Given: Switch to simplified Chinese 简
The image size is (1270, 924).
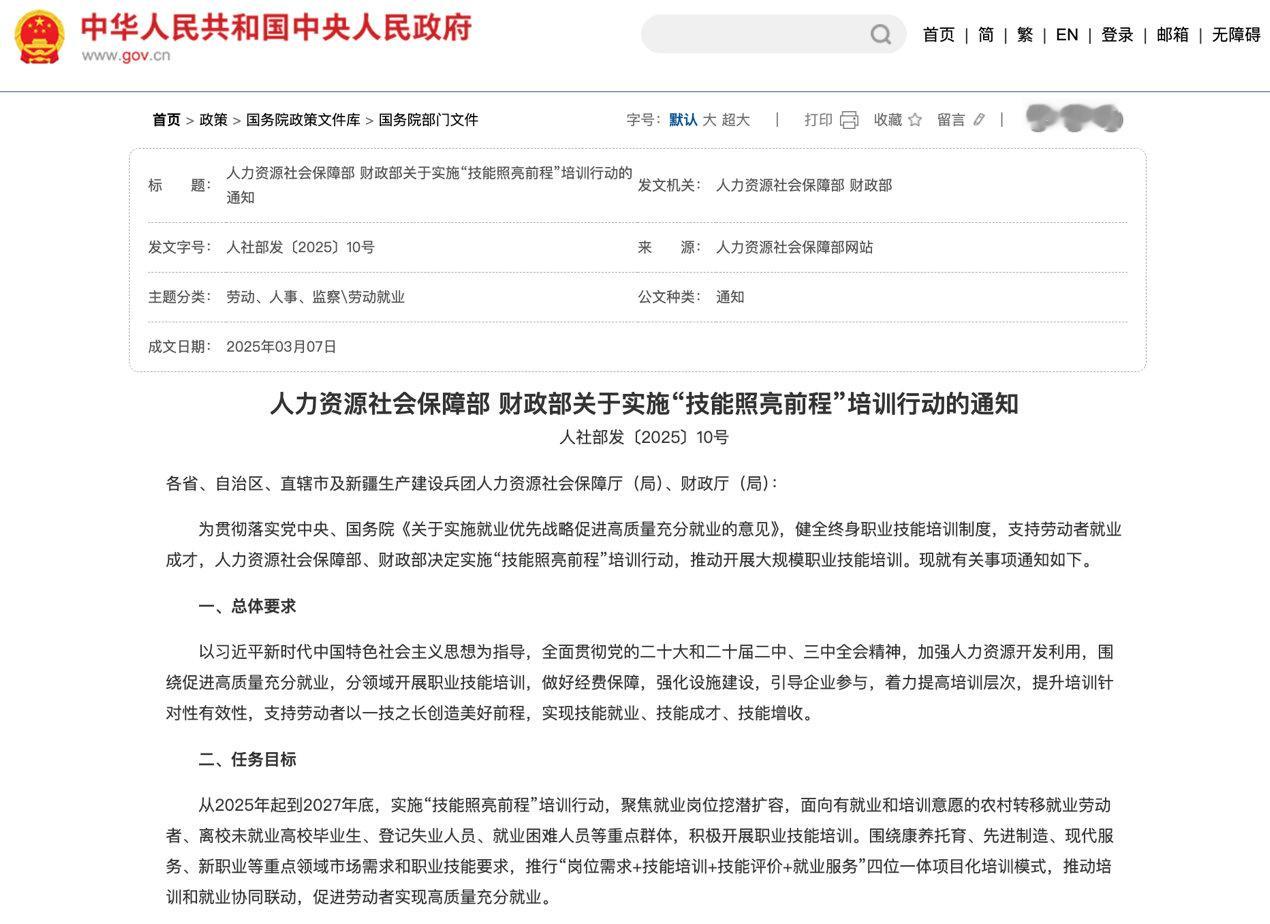Looking at the screenshot, I should (986, 35).
